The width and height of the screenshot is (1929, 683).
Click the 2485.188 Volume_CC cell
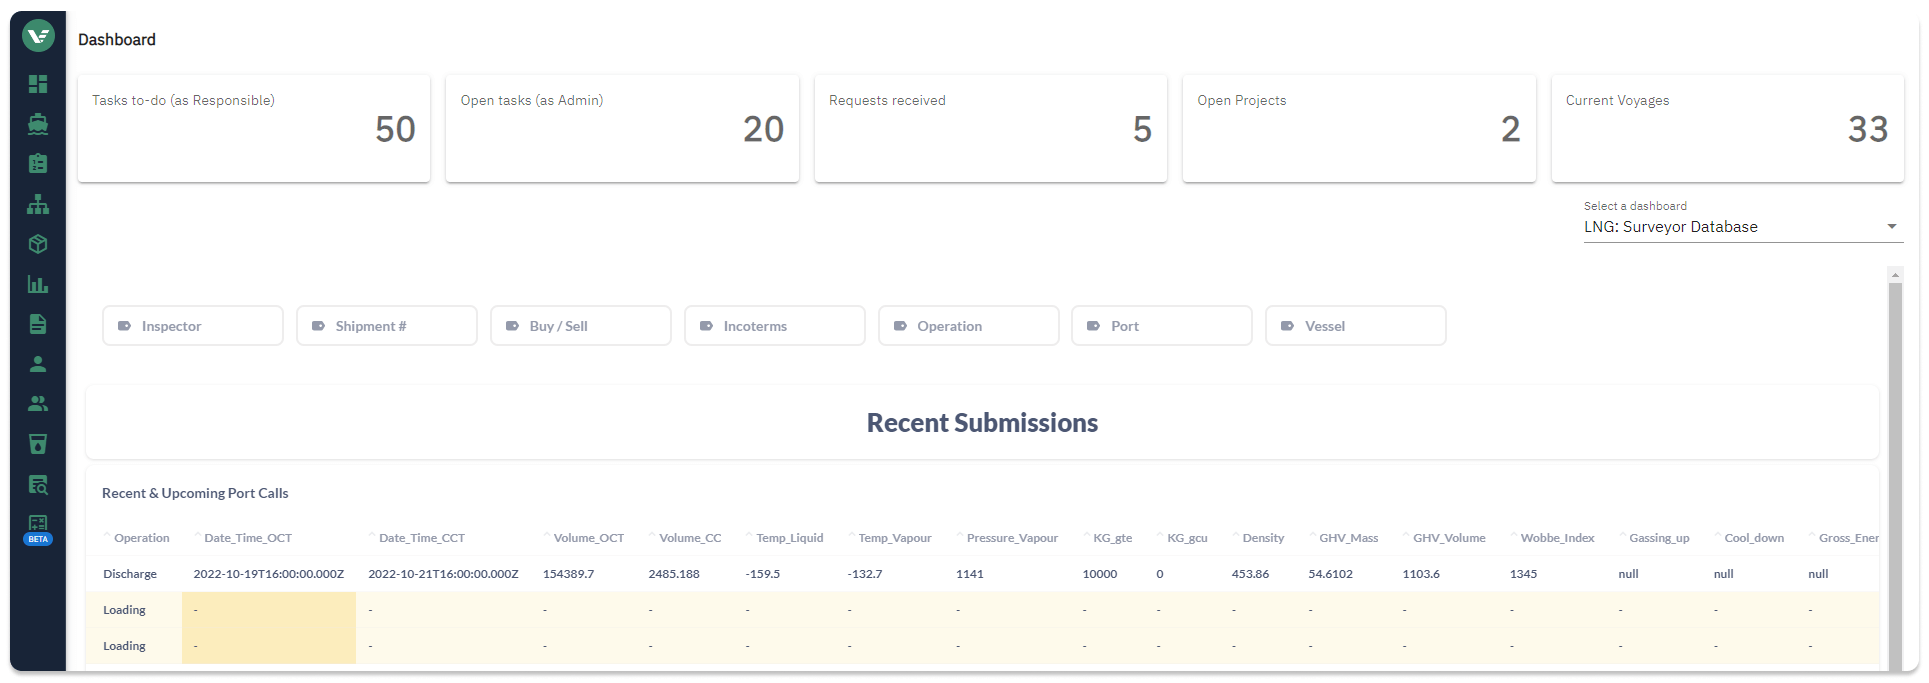674,574
